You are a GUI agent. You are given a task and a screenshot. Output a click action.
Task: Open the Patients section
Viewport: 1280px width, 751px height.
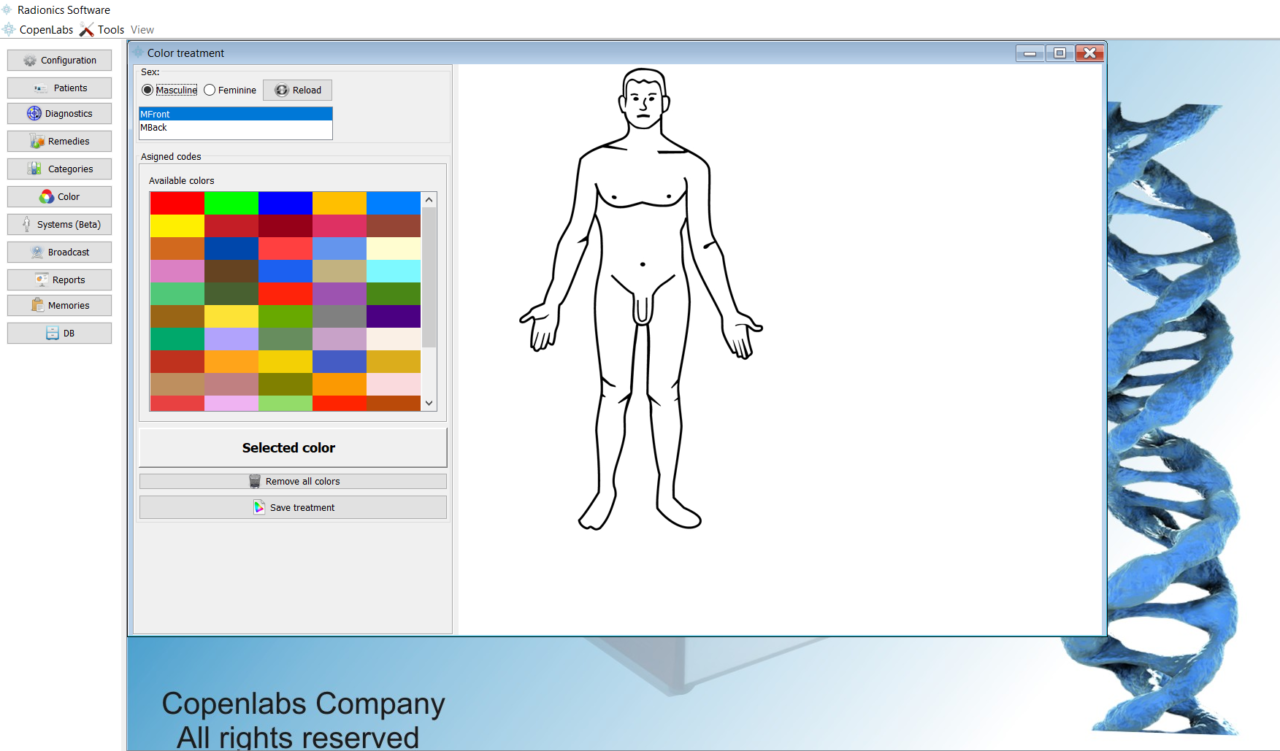pos(59,88)
